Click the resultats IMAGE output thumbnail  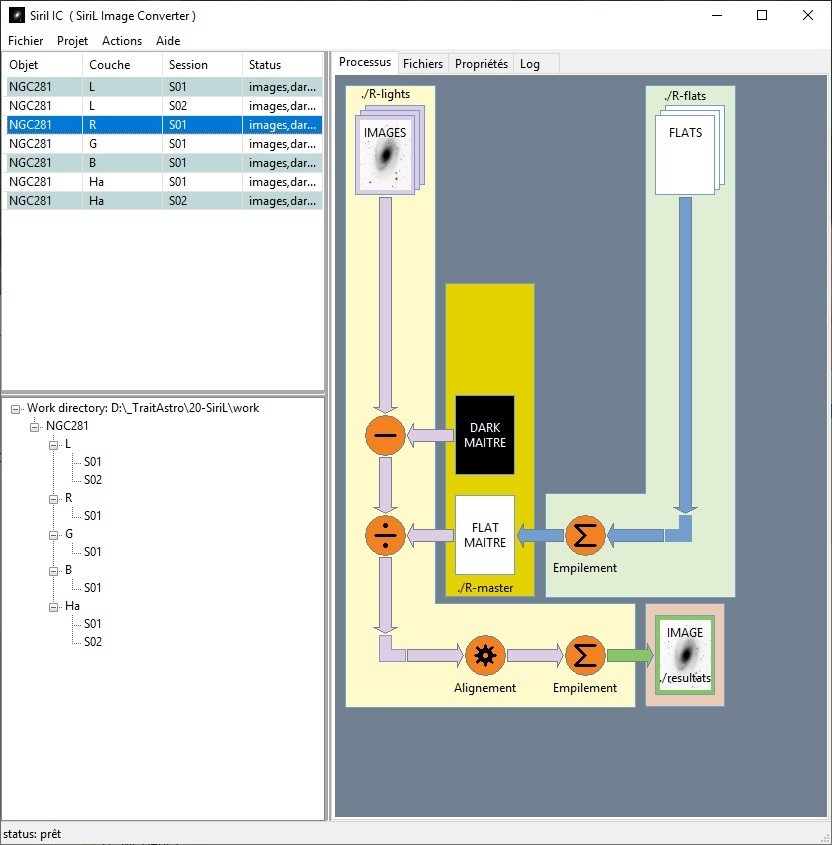[x=685, y=655]
